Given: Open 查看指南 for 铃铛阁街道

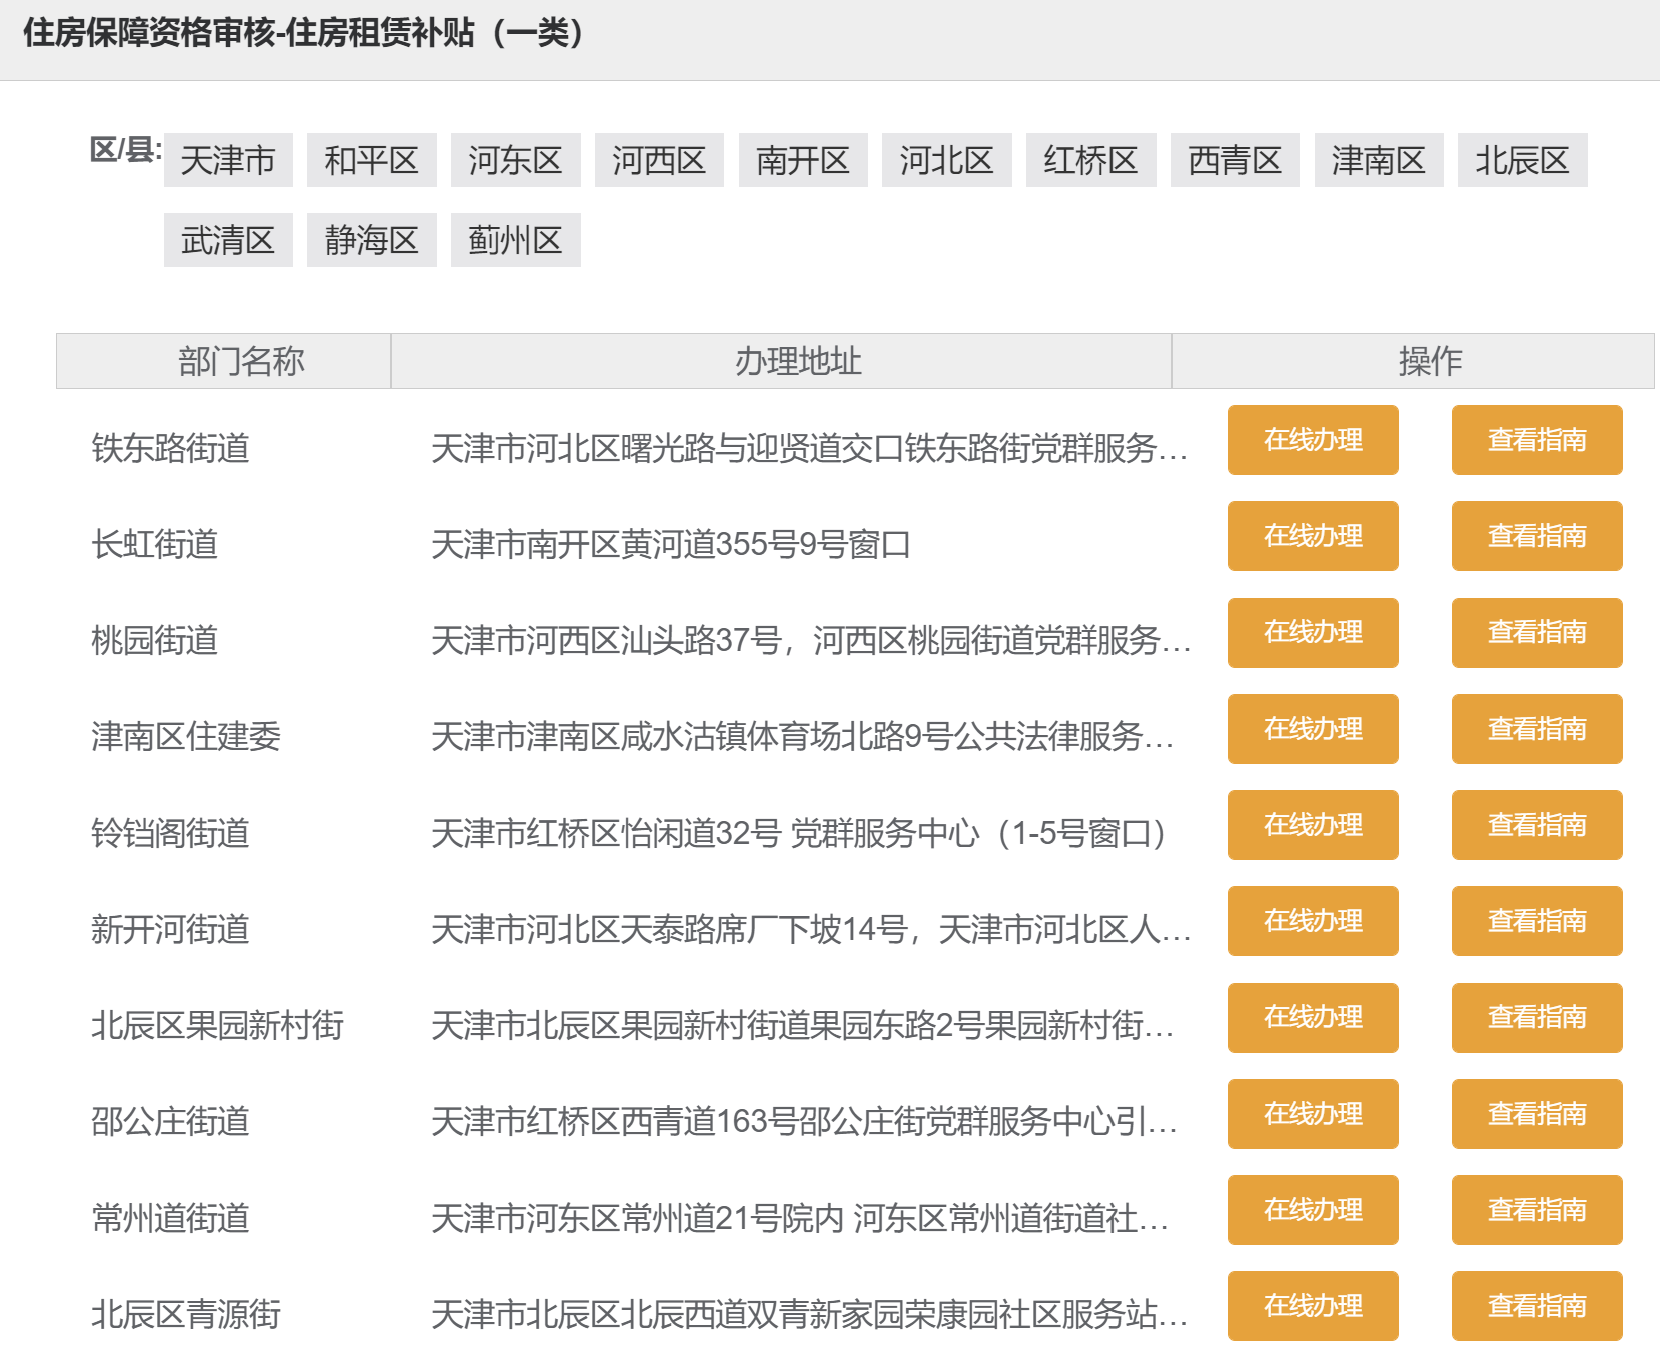Looking at the screenshot, I should [x=1536, y=825].
